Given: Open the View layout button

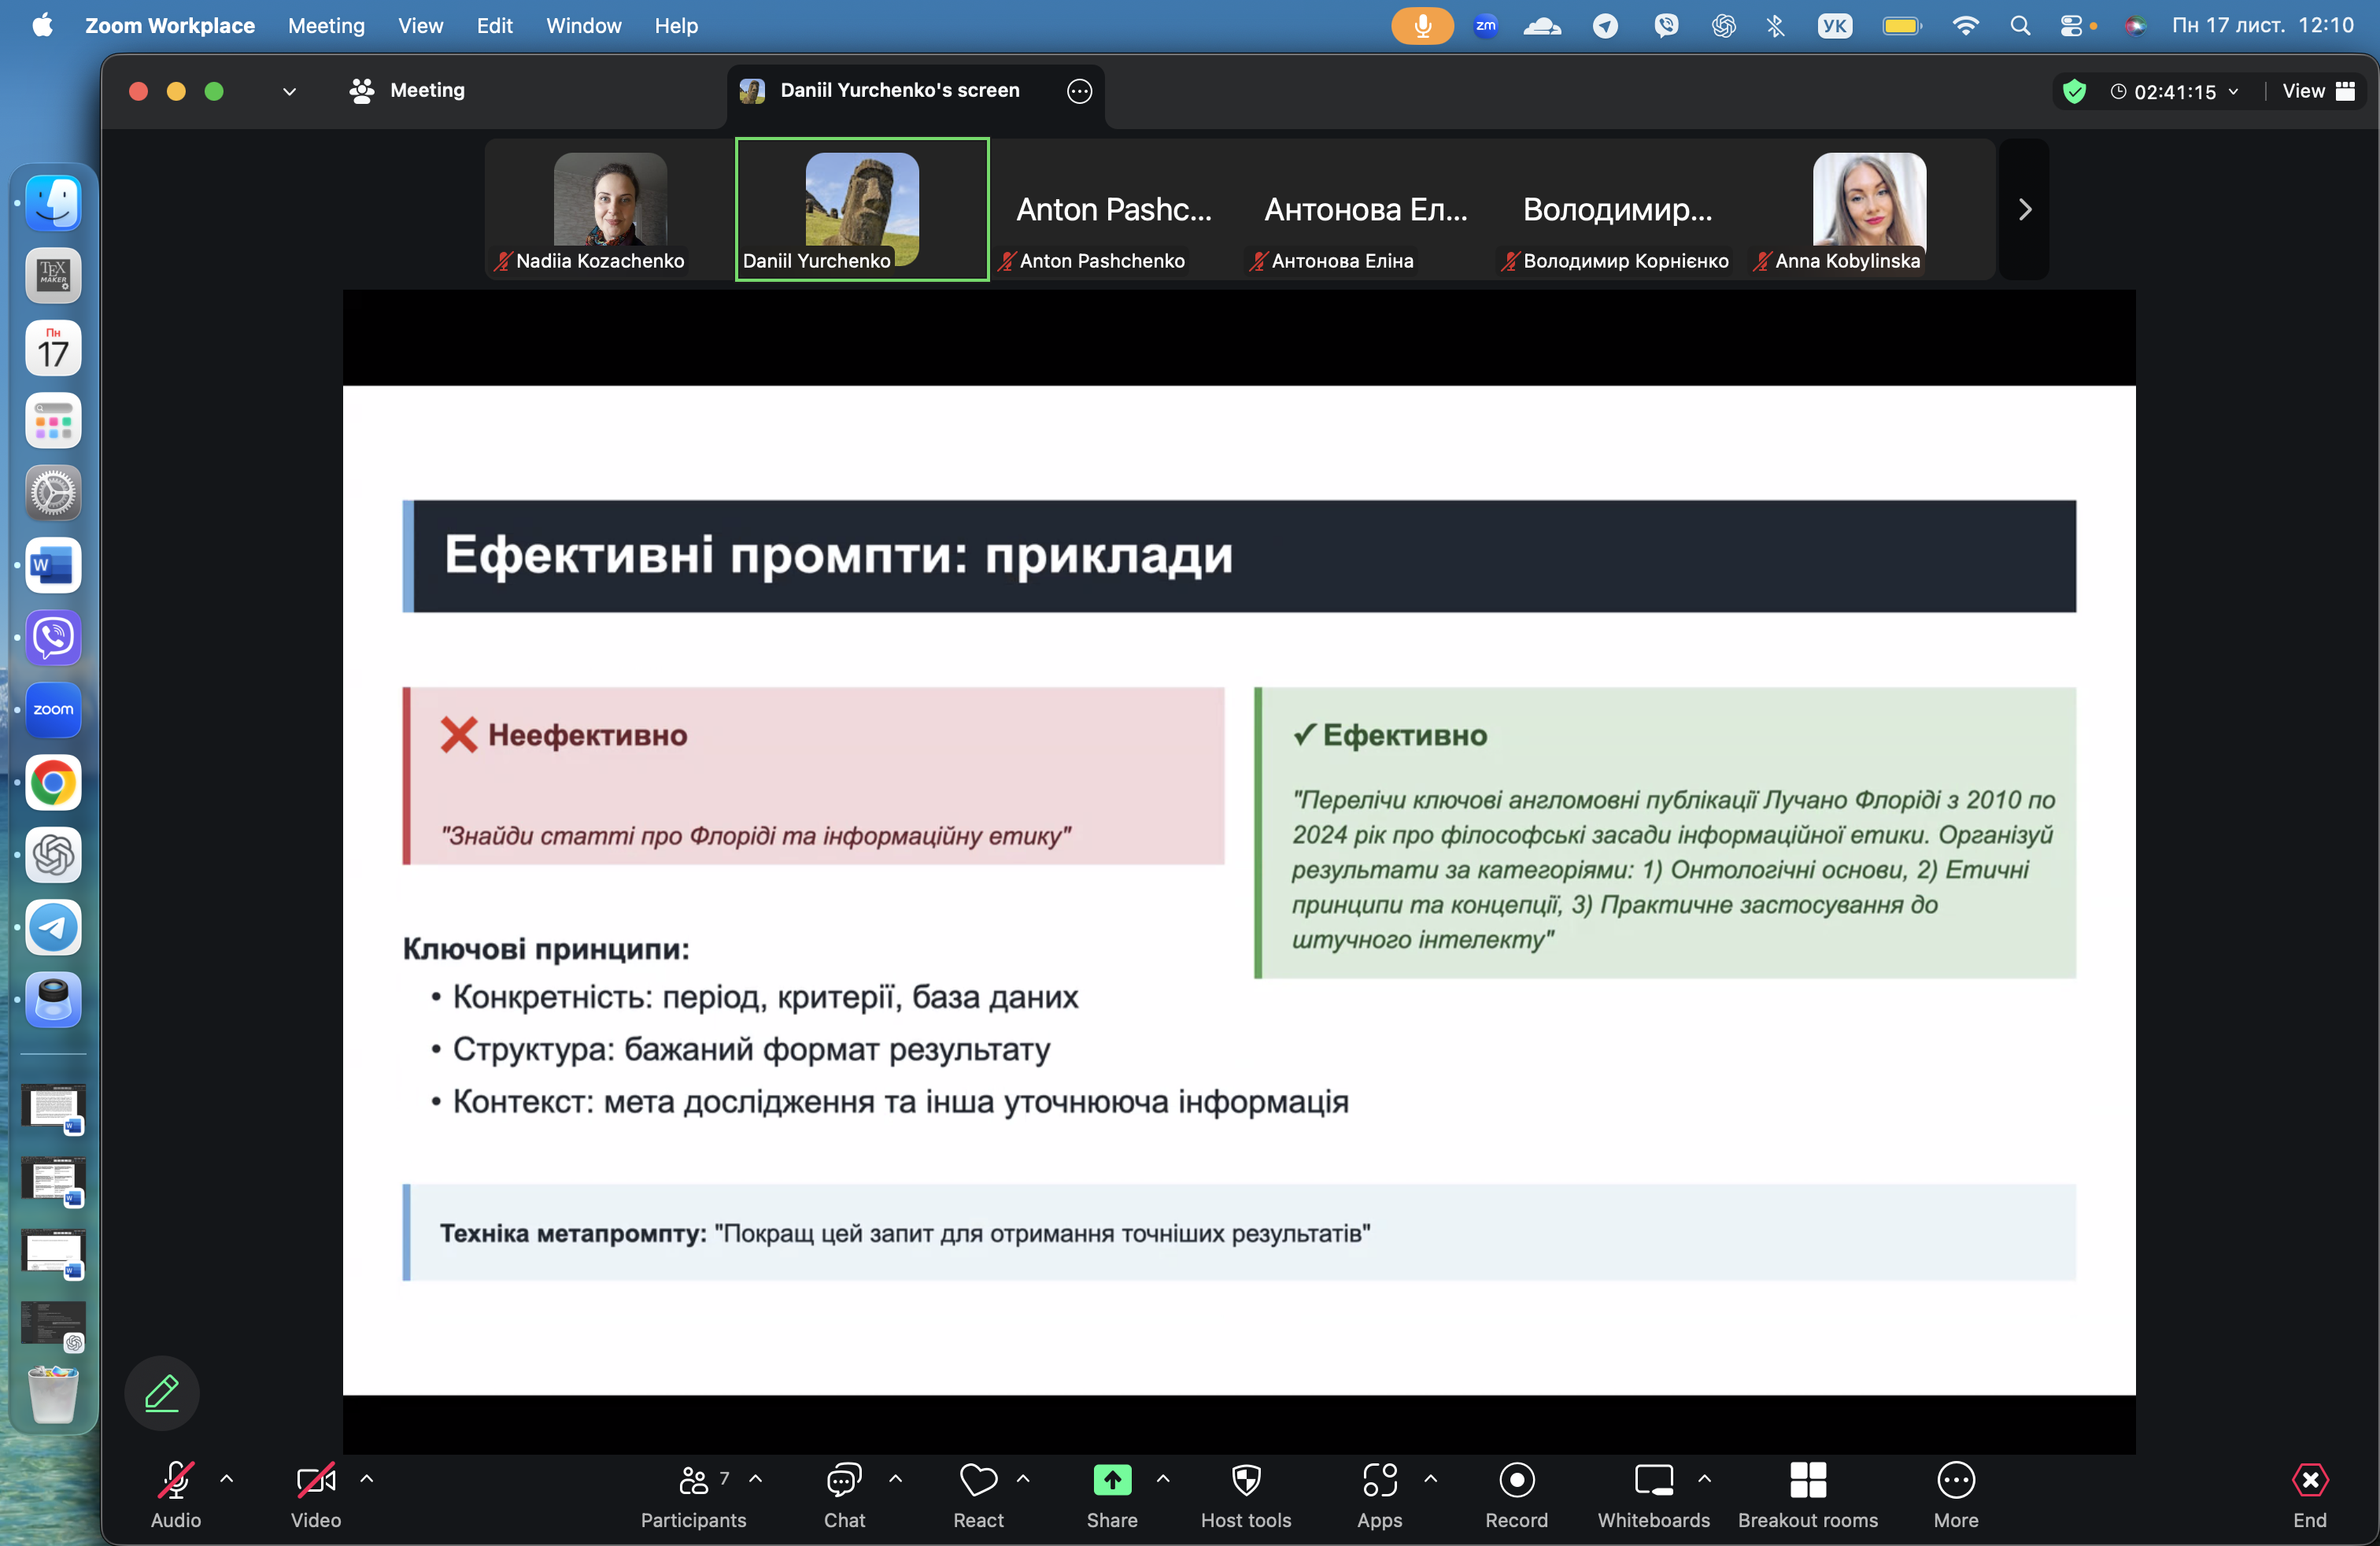Looking at the screenshot, I should click(x=2319, y=91).
